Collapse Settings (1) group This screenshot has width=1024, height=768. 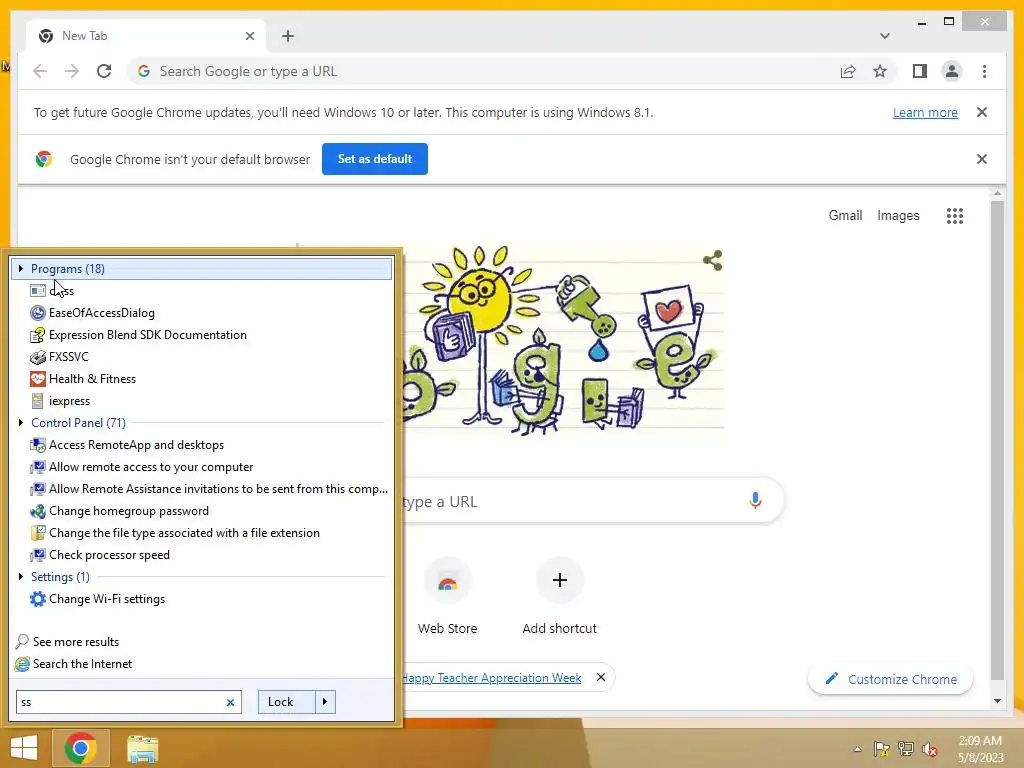21,577
